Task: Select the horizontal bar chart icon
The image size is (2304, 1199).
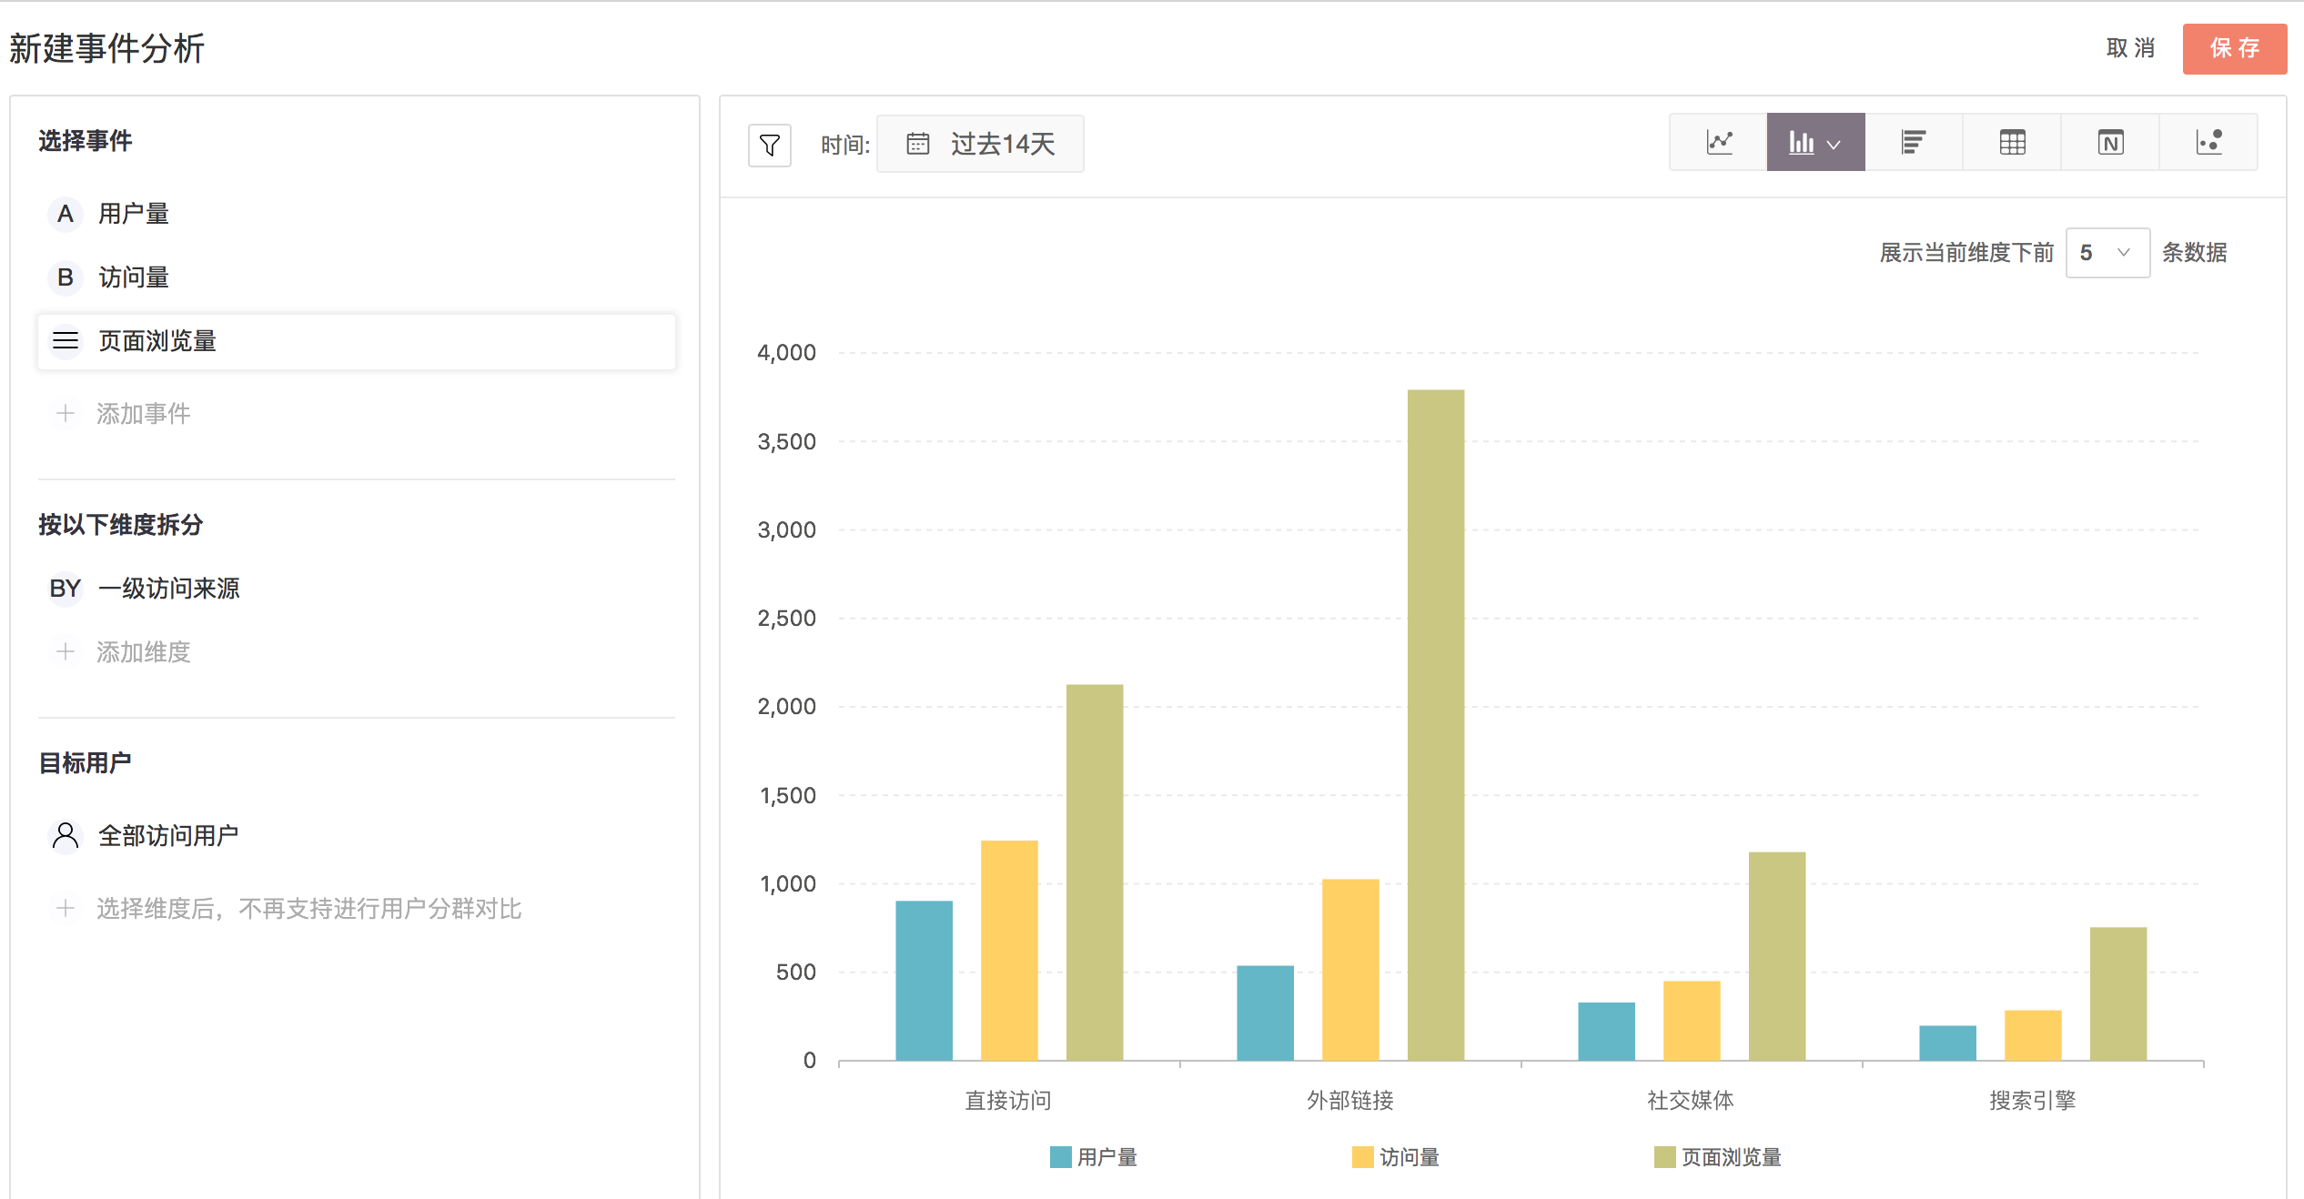Action: (1913, 143)
